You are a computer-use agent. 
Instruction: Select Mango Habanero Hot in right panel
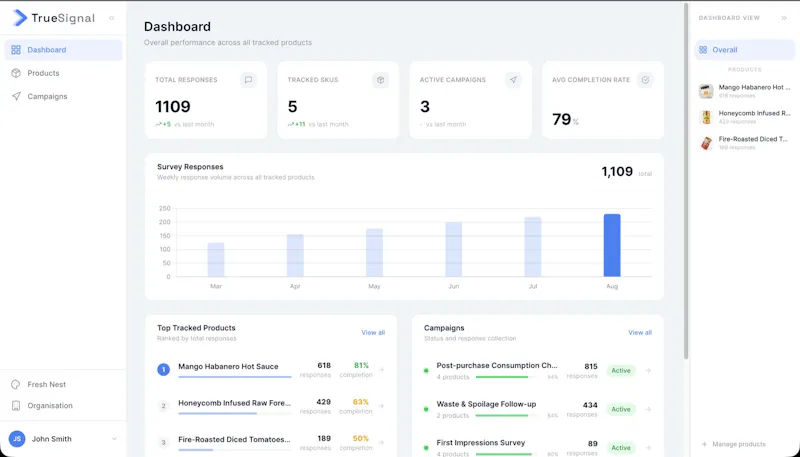point(744,91)
